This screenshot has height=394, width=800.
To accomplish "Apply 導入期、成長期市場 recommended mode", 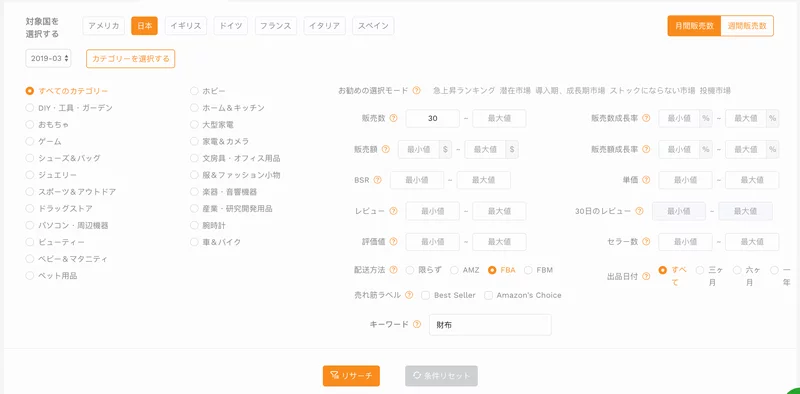I will (570, 91).
